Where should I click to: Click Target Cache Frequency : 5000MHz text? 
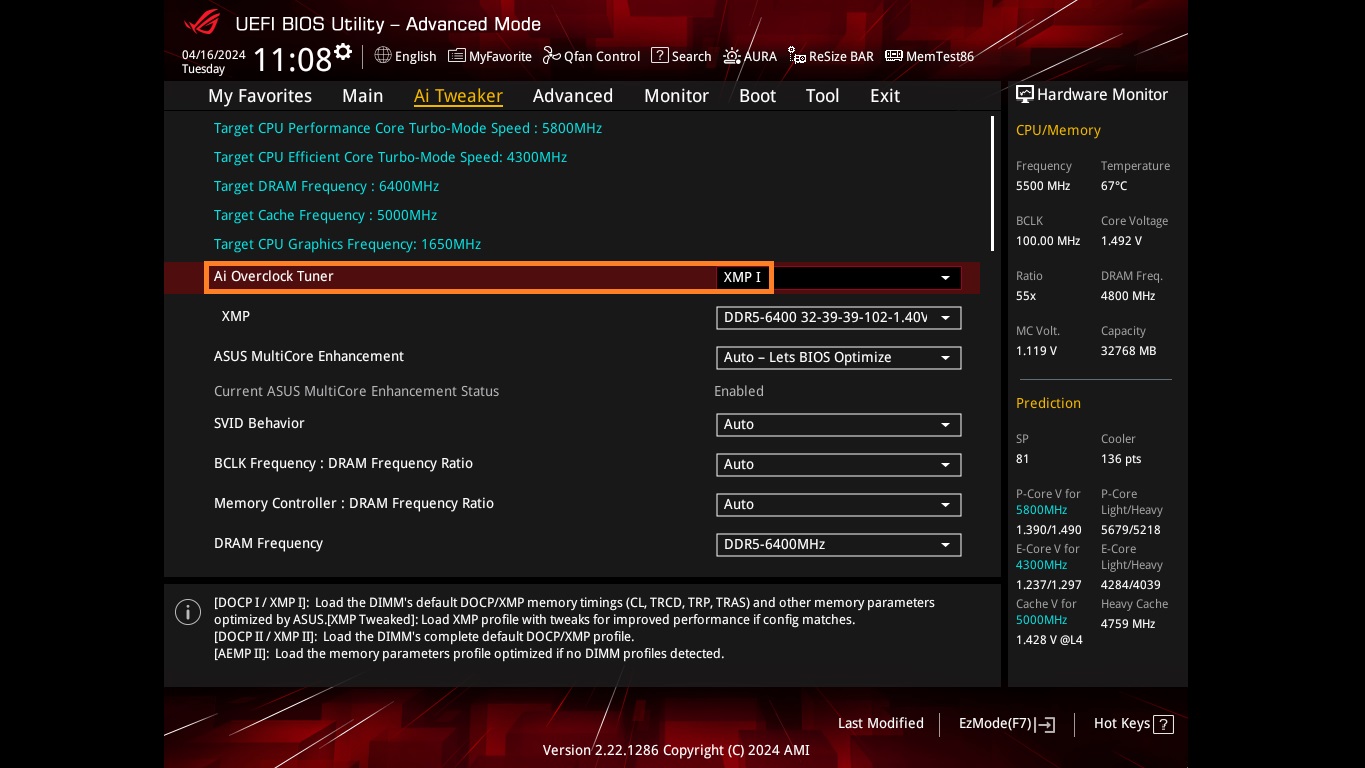325,215
